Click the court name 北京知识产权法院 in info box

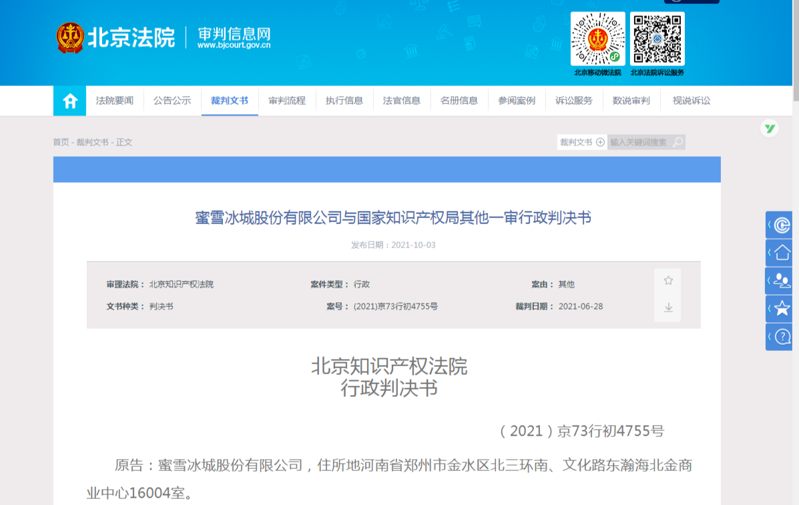(181, 284)
